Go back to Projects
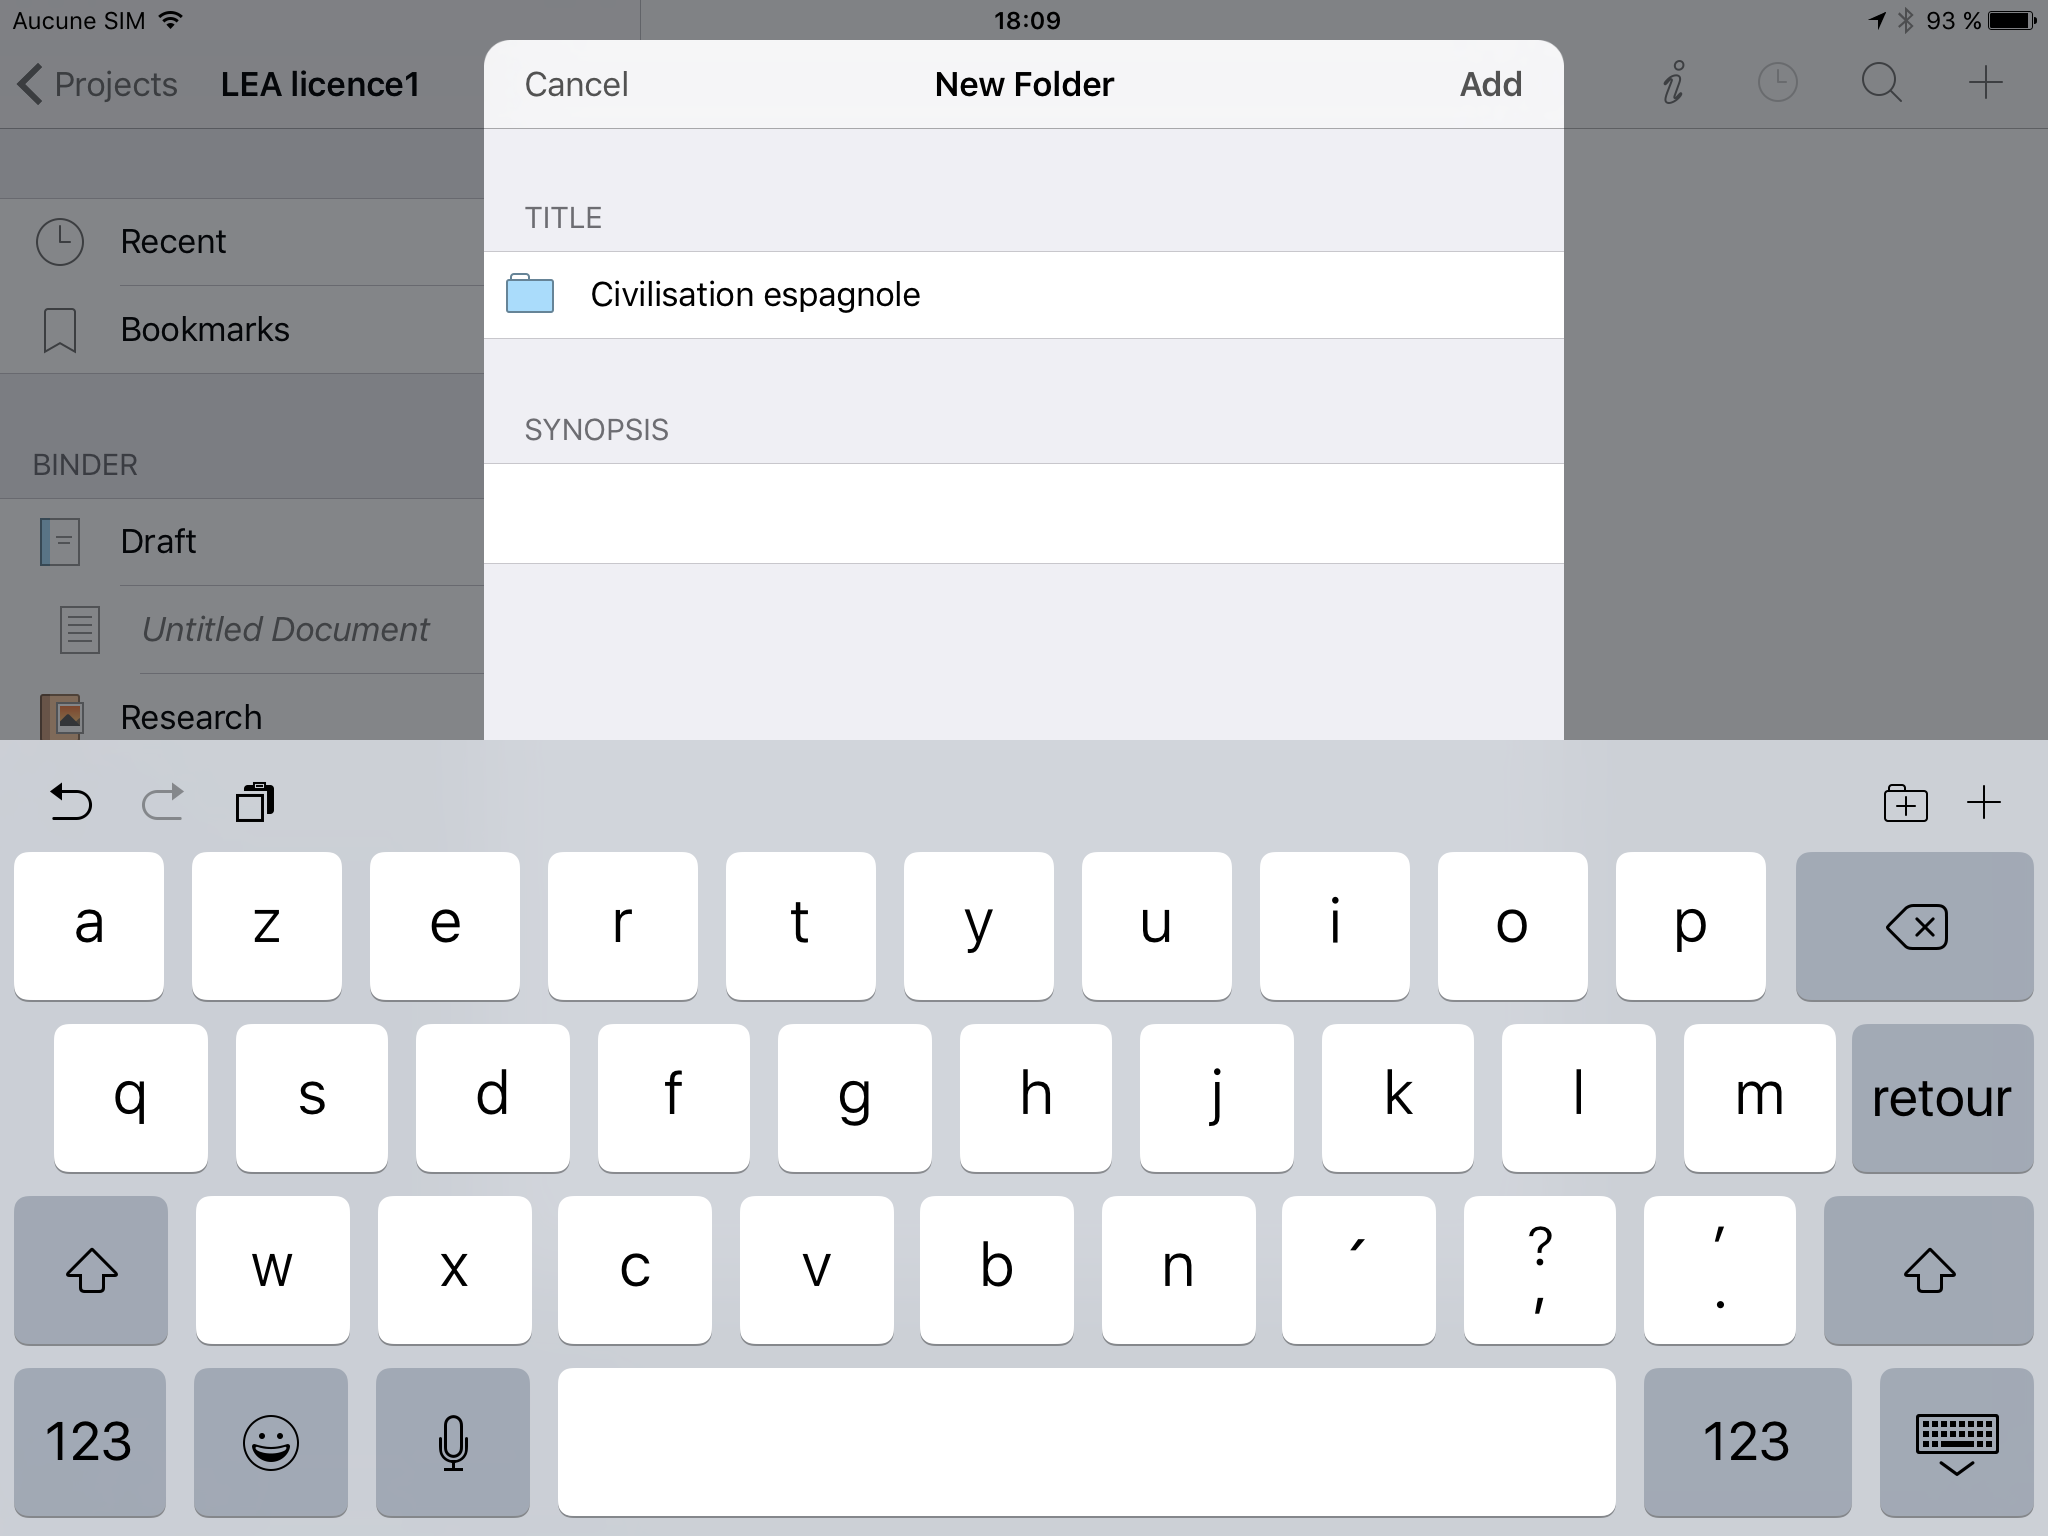2048x1536 pixels. click(x=98, y=84)
